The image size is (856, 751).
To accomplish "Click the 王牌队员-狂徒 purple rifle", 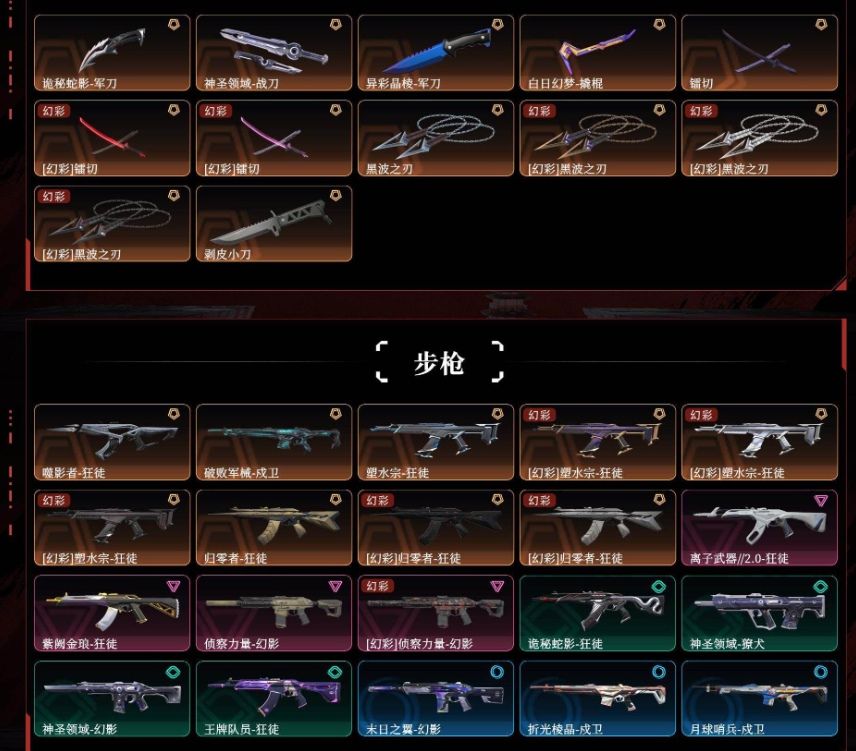I will [x=274, y=693].
